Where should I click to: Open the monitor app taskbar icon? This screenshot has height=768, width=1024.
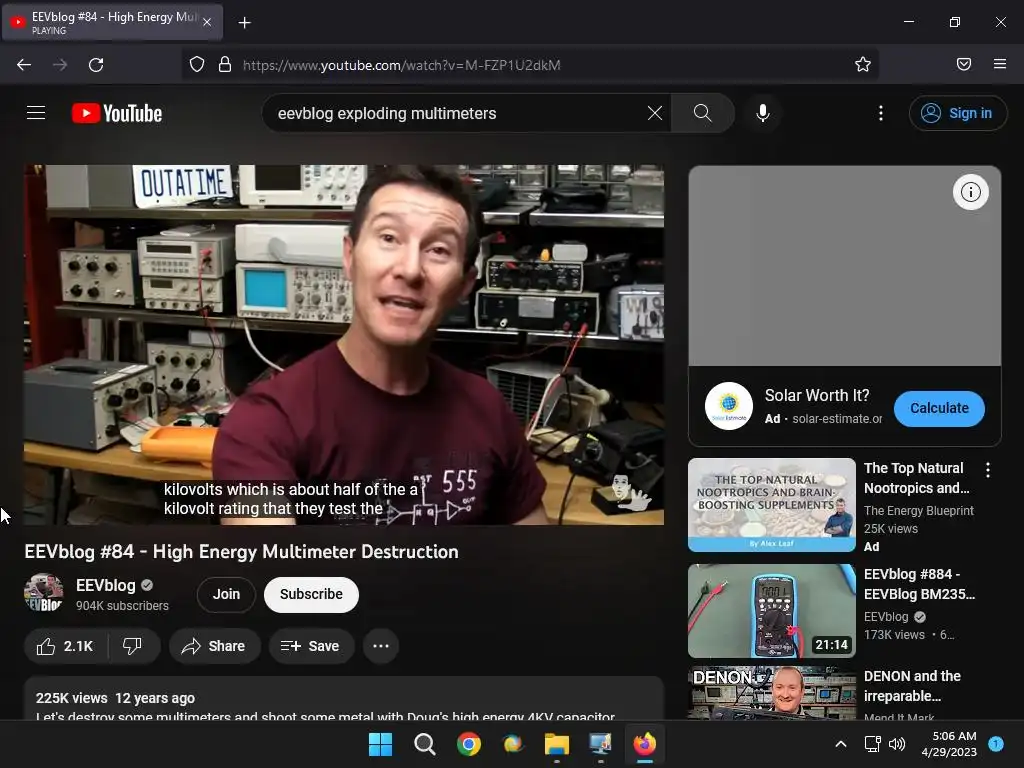(x=601, y=744)
